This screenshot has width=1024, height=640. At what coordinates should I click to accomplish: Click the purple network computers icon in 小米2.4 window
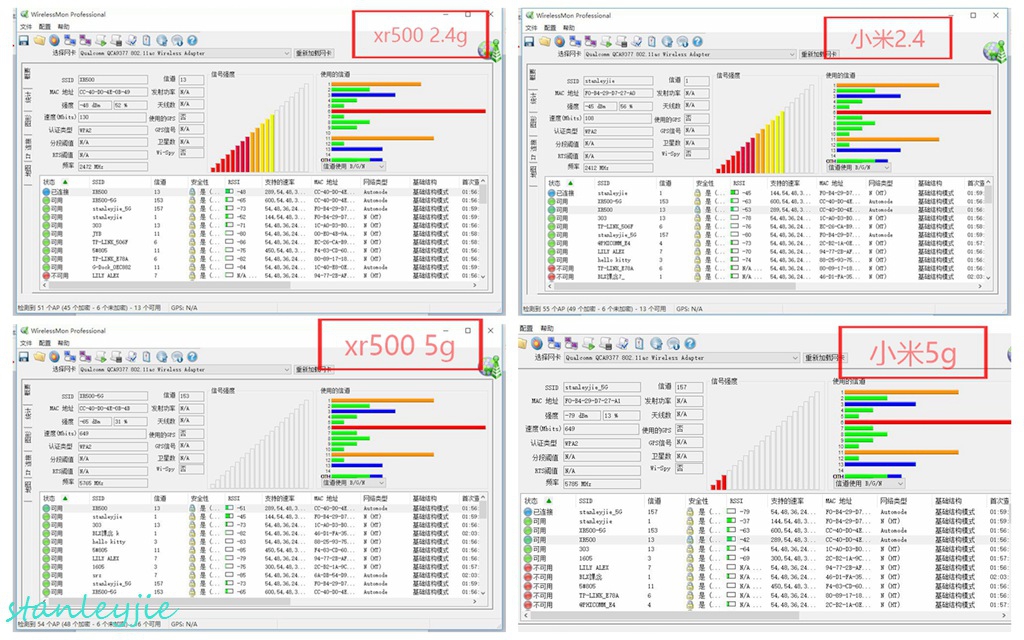click(590, 41)
